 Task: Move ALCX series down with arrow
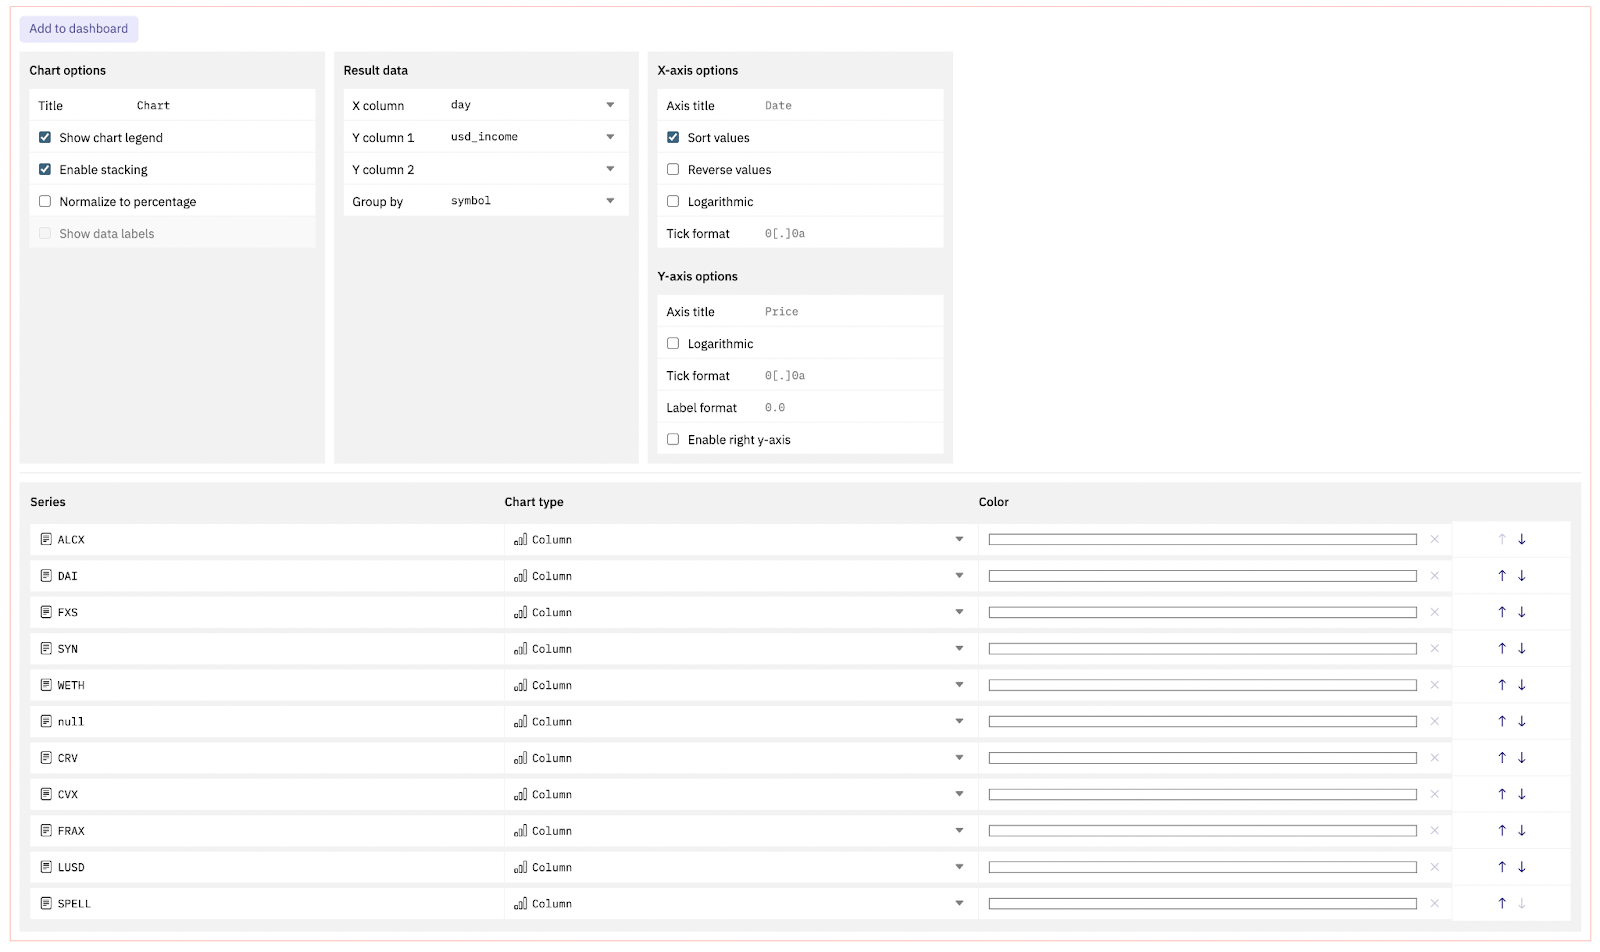click(x=1521, y=540)
